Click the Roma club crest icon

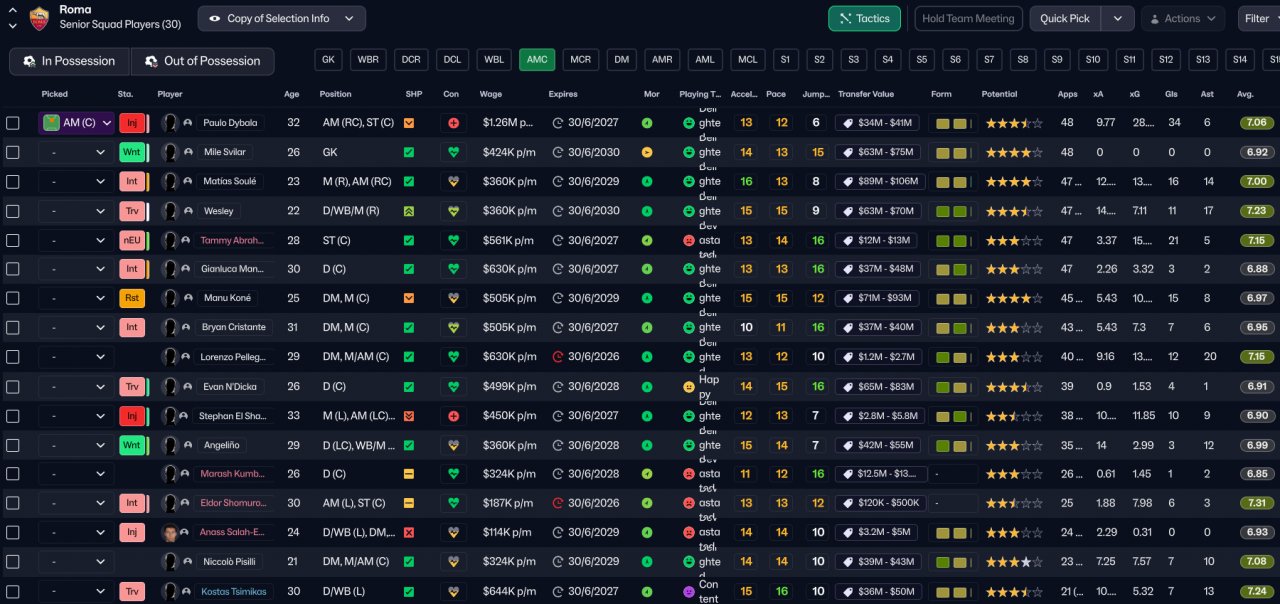pos(40,18)
